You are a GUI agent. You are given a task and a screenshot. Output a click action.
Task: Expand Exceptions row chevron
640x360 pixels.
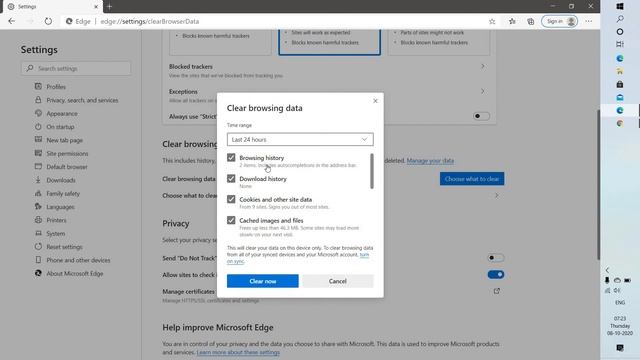pyautogui.click(x=482, y=91)
